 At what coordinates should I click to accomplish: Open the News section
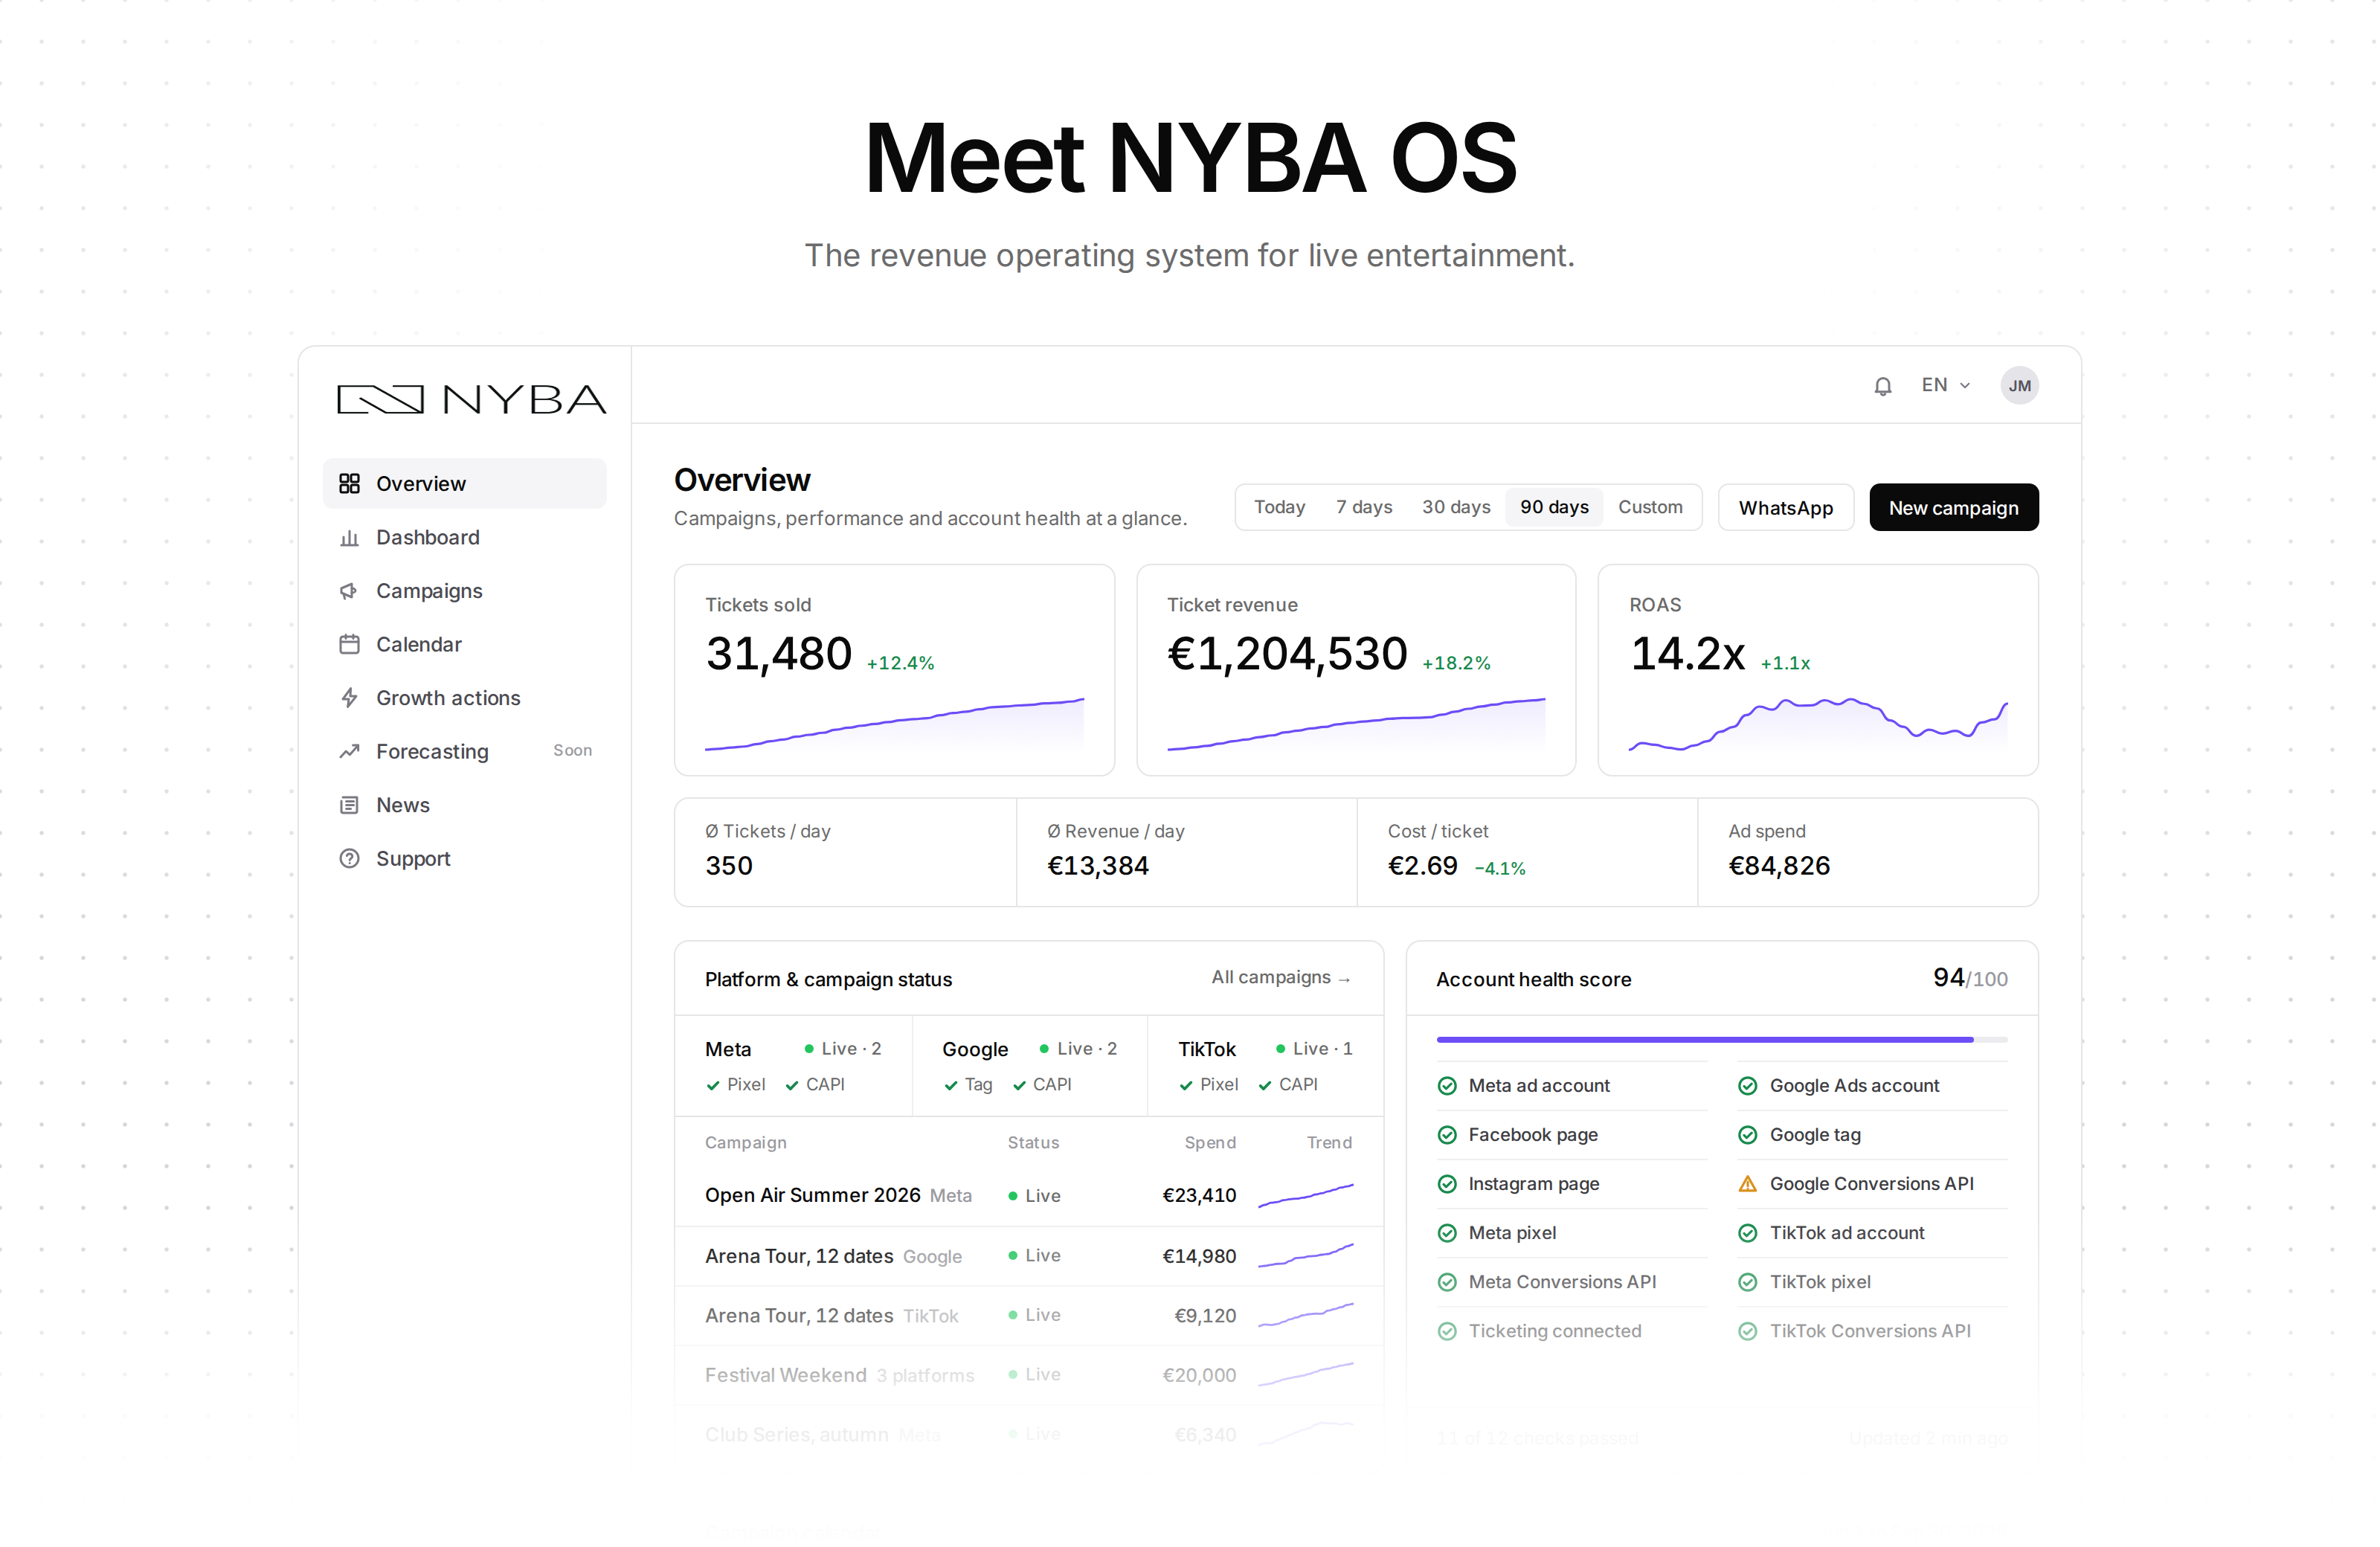coord(464,805)
